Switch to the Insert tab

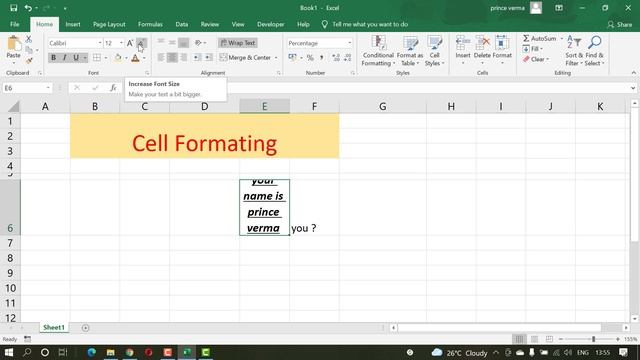pyautogui.click(x=73, y=24)
